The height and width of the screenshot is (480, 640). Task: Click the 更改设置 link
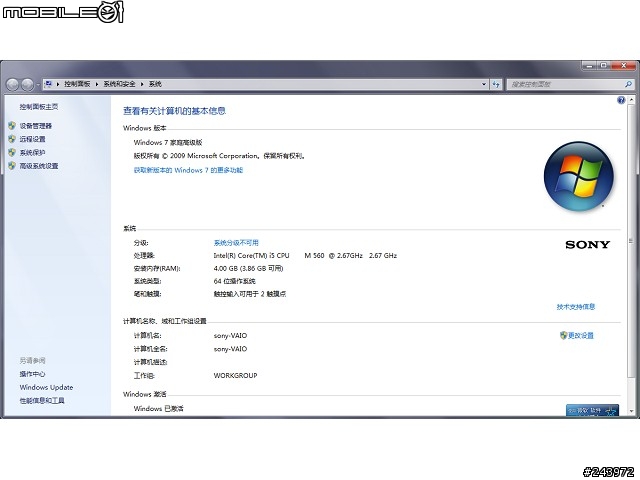[x=581, y=336]
